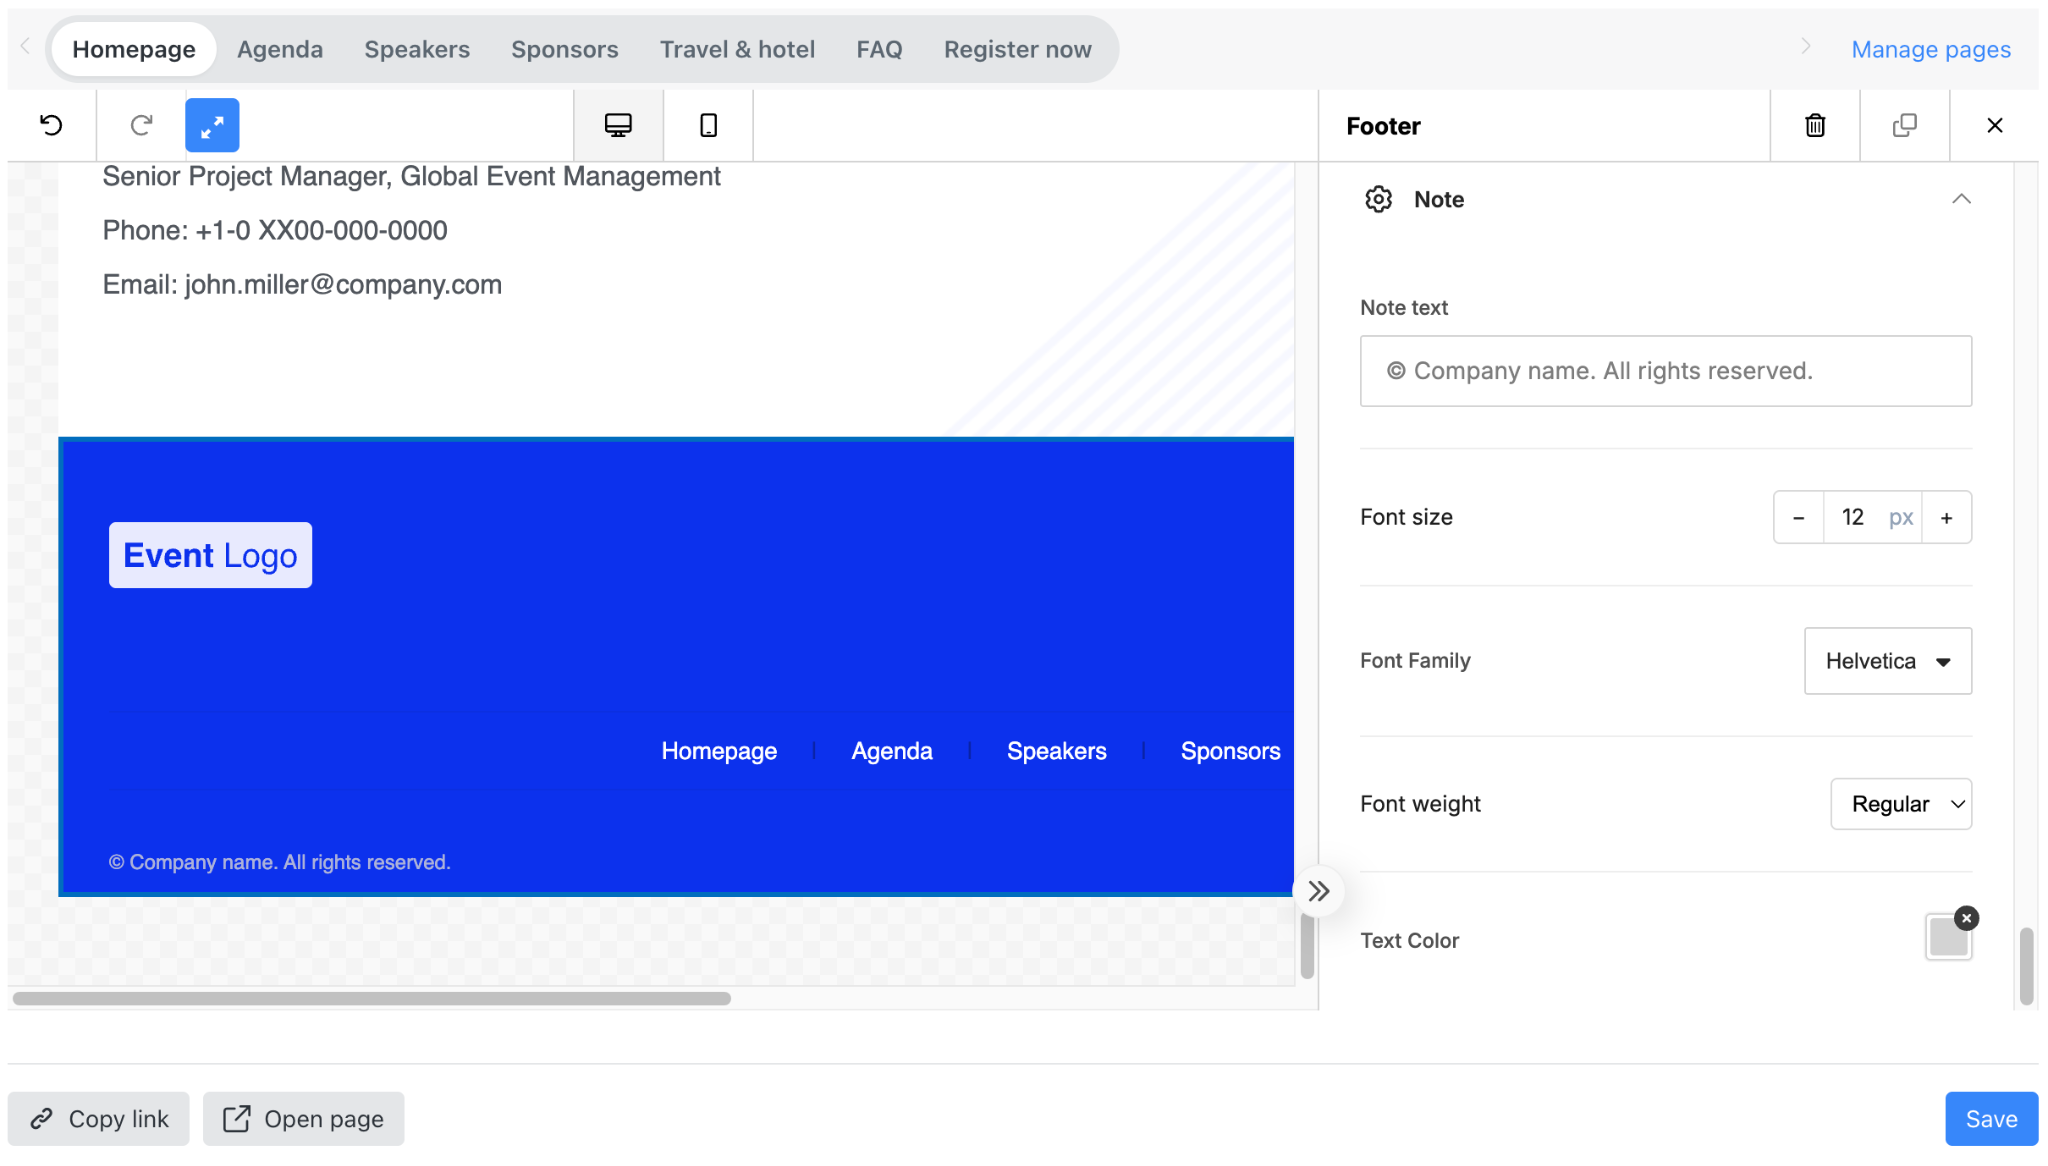Open the Font Family Helvetica dropdown
Viewport: 2048px width, 1166px height.
pyautogui.click(x=1887, y=661)
